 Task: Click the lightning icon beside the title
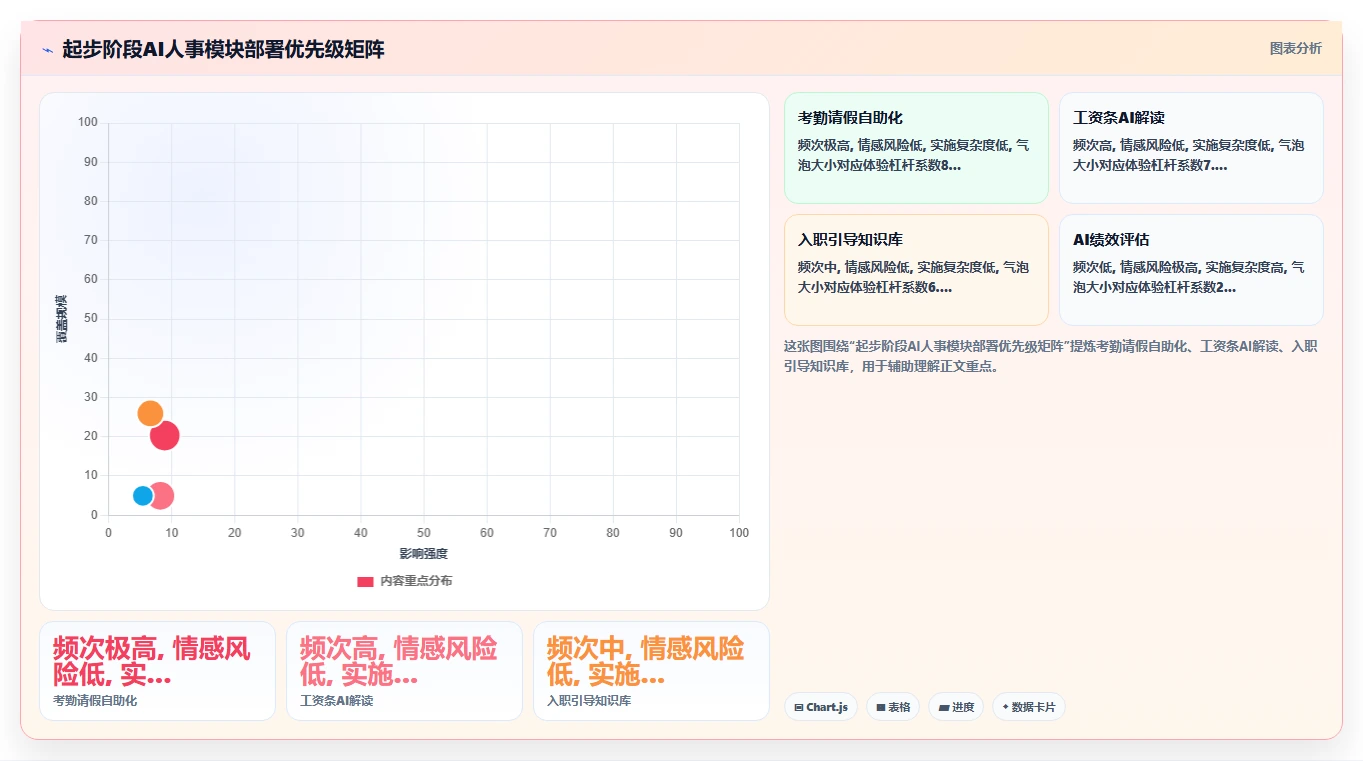click(x=47, y=50)
